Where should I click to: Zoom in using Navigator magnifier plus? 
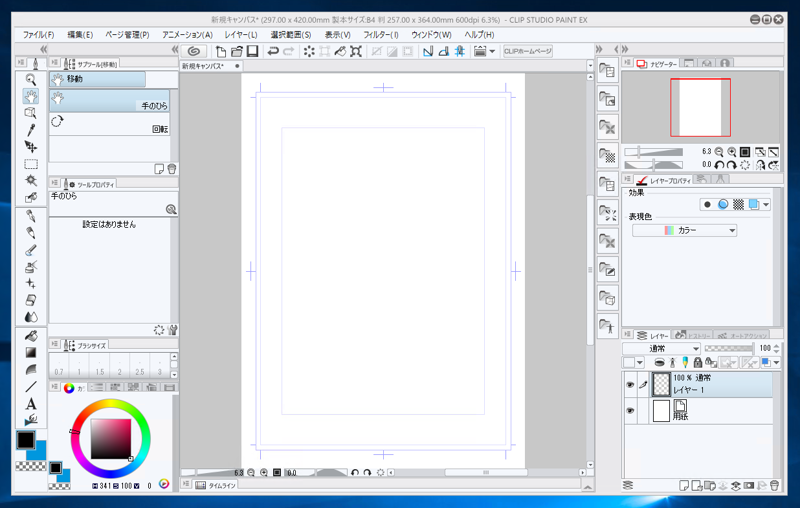tap(732, 151)
